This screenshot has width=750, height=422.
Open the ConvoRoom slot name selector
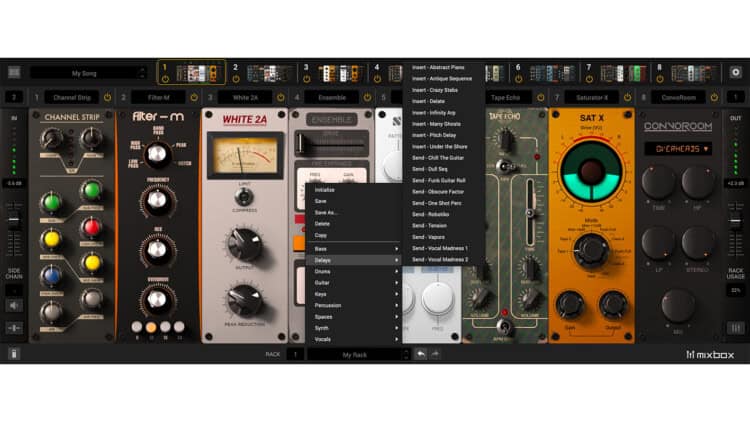coord(679,98)
